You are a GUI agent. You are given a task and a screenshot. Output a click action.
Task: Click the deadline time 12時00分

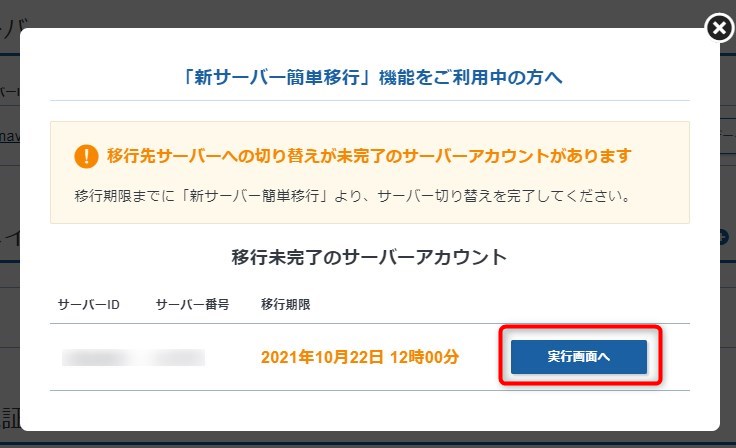[424, 357]
